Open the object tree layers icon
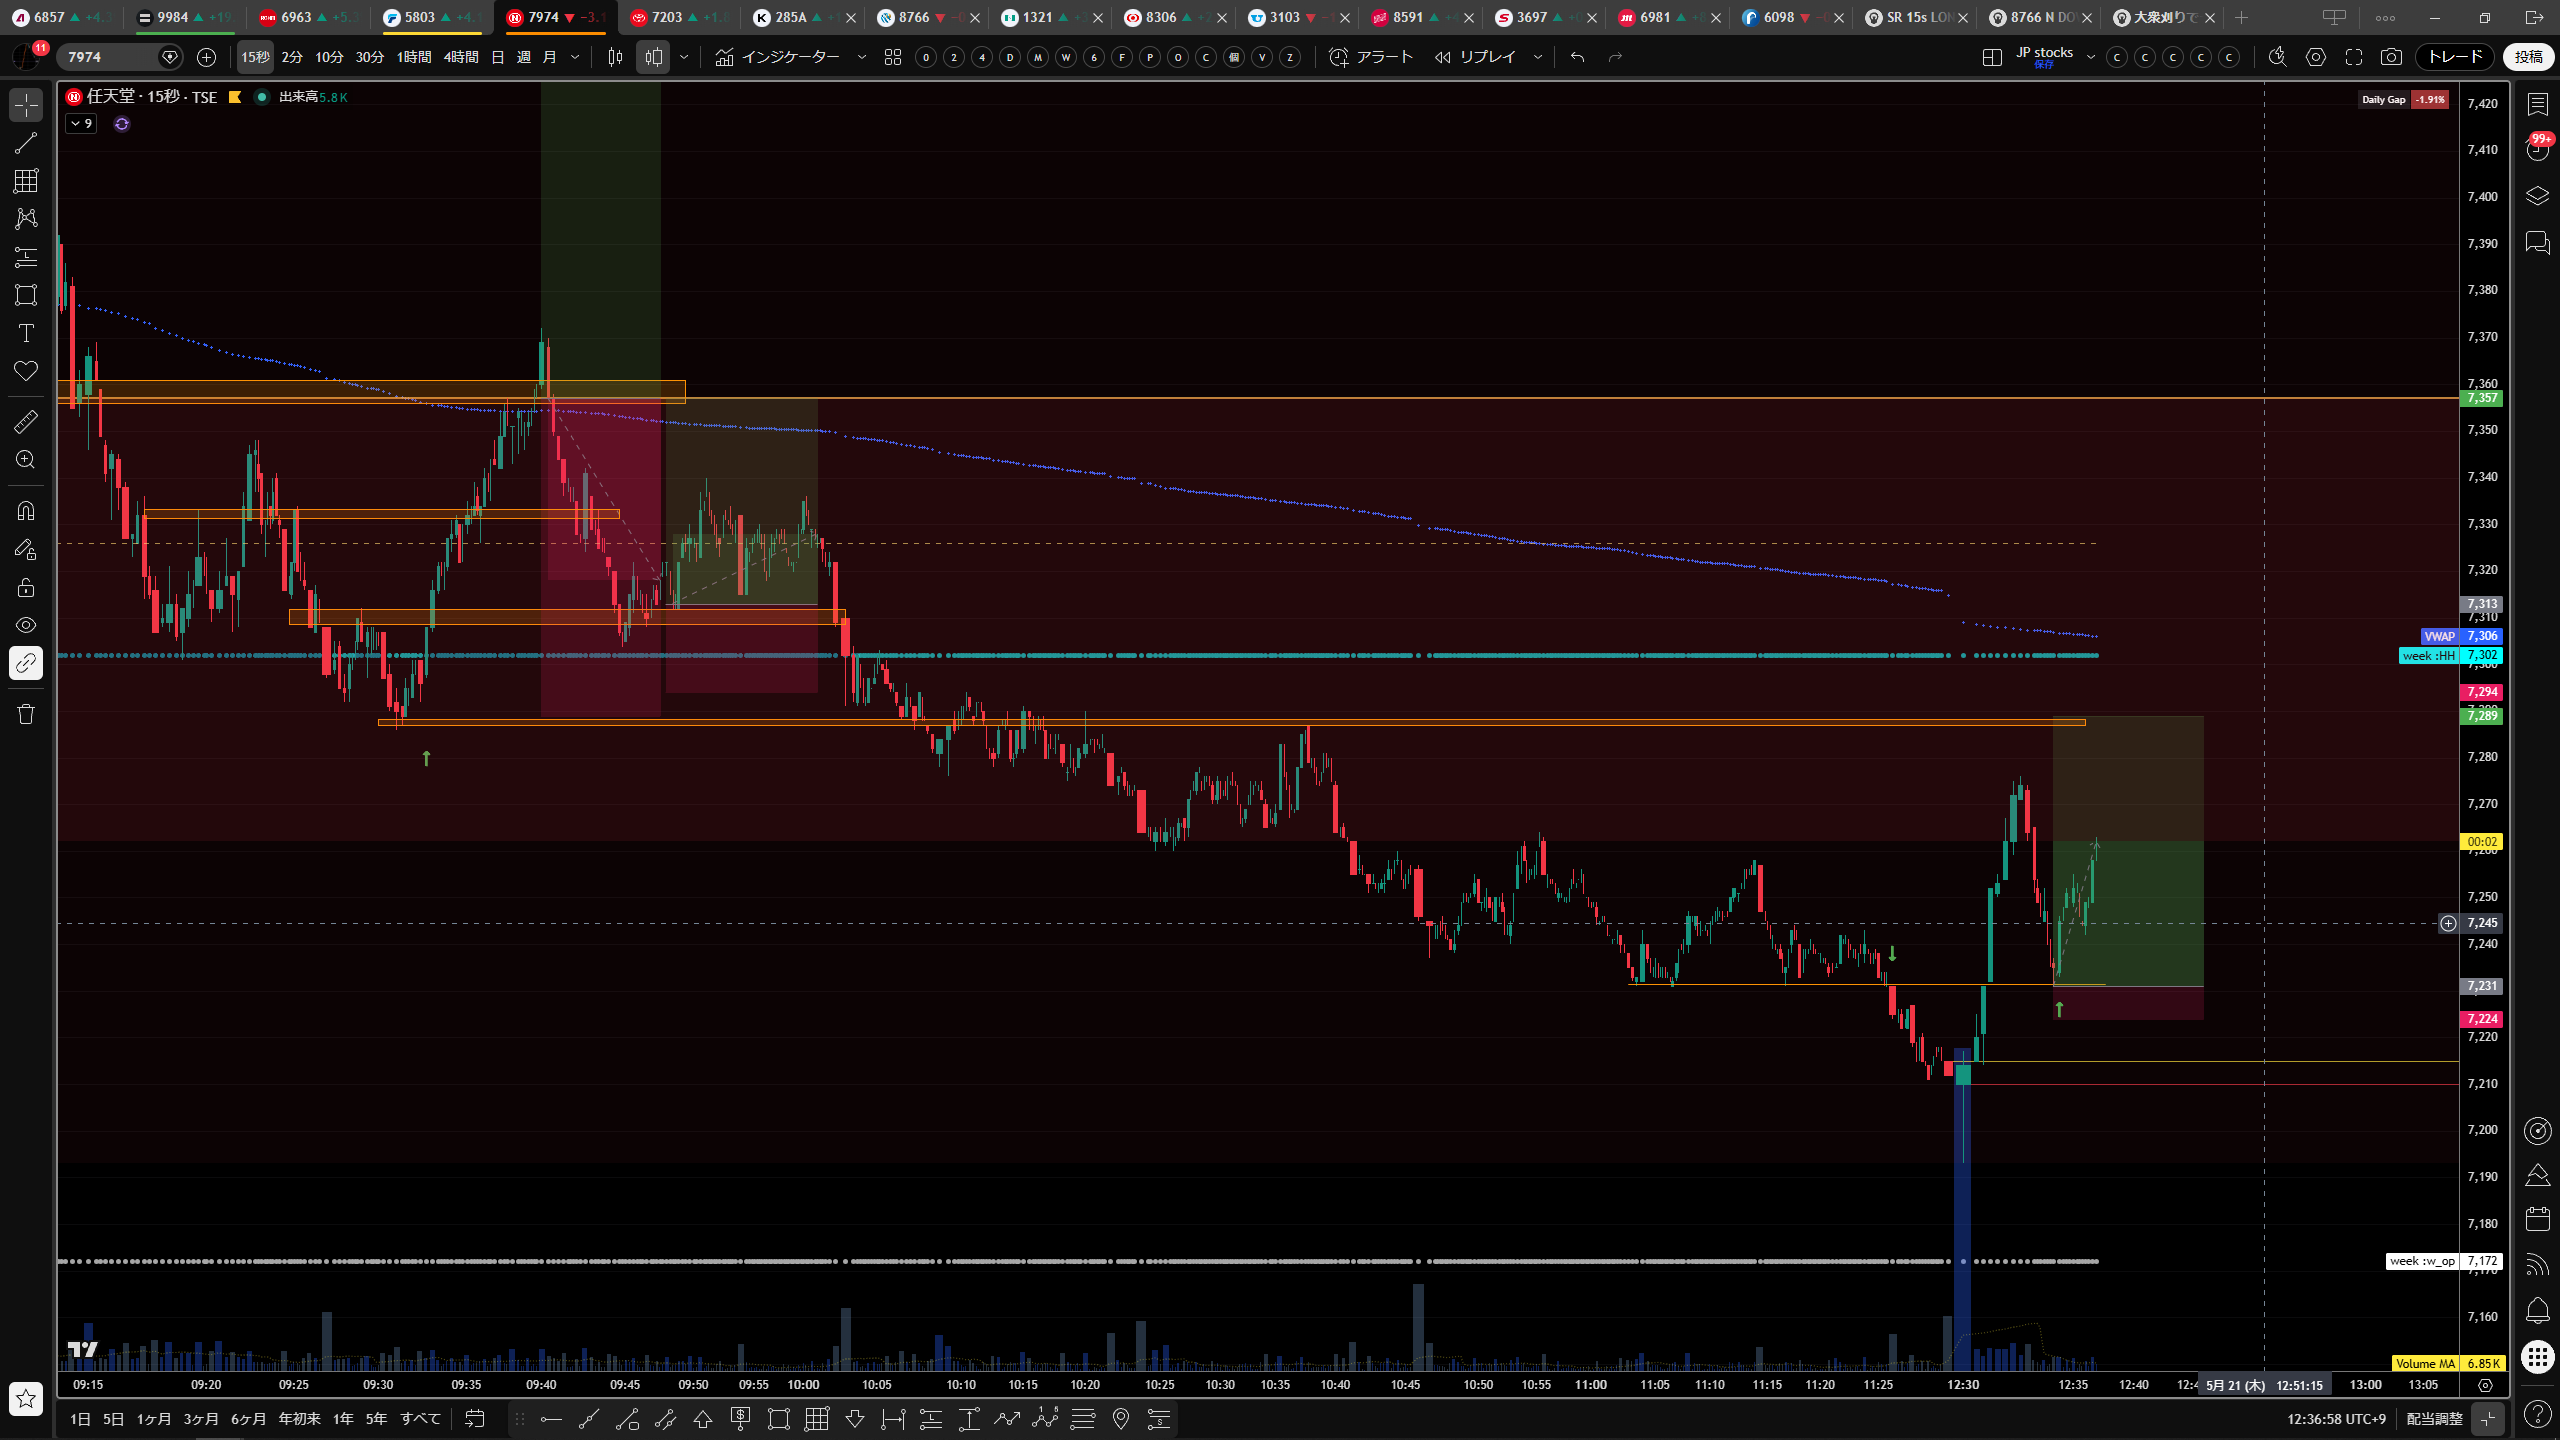This screenshot has height=1440, width=2560. click(x=2538, y=195)
